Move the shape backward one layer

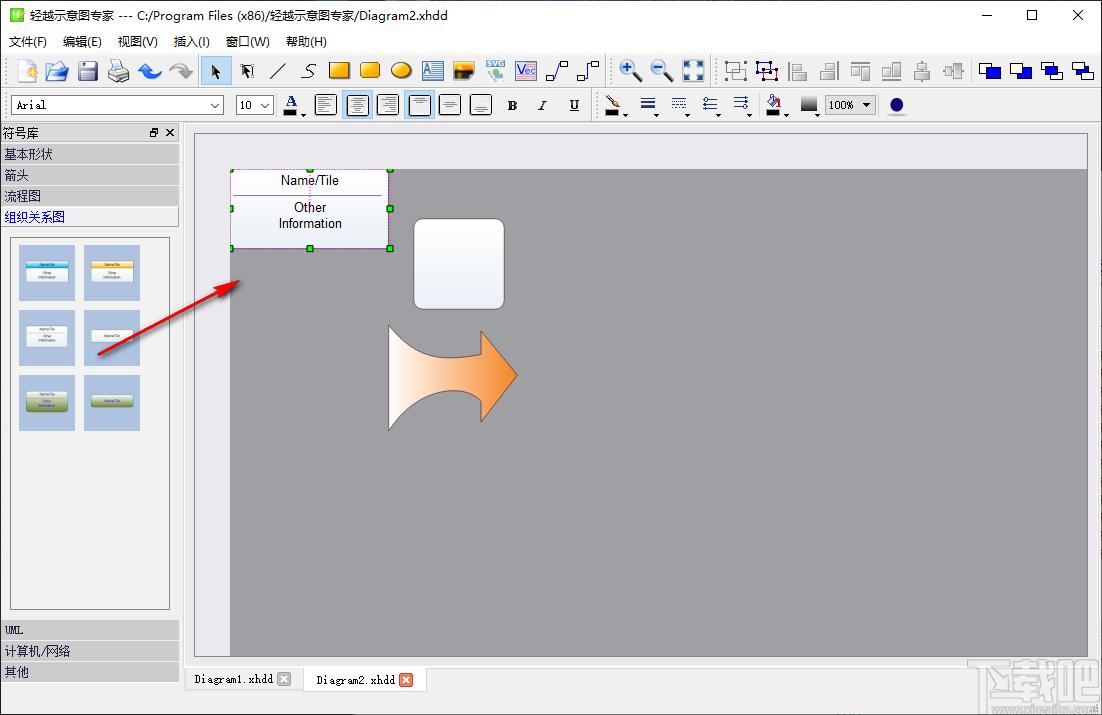(1082, 71)
